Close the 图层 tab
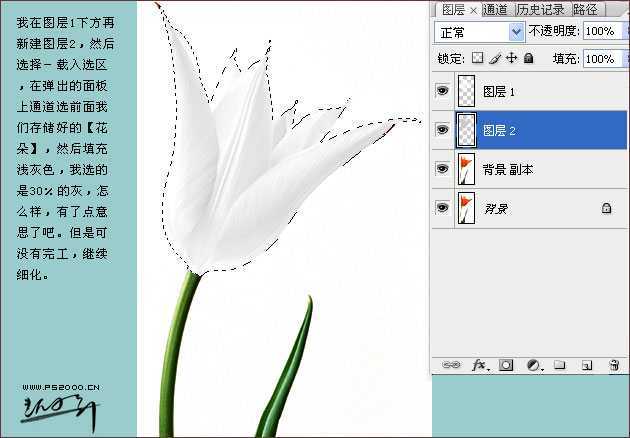630x438 pixels. [x=473, y=11]
